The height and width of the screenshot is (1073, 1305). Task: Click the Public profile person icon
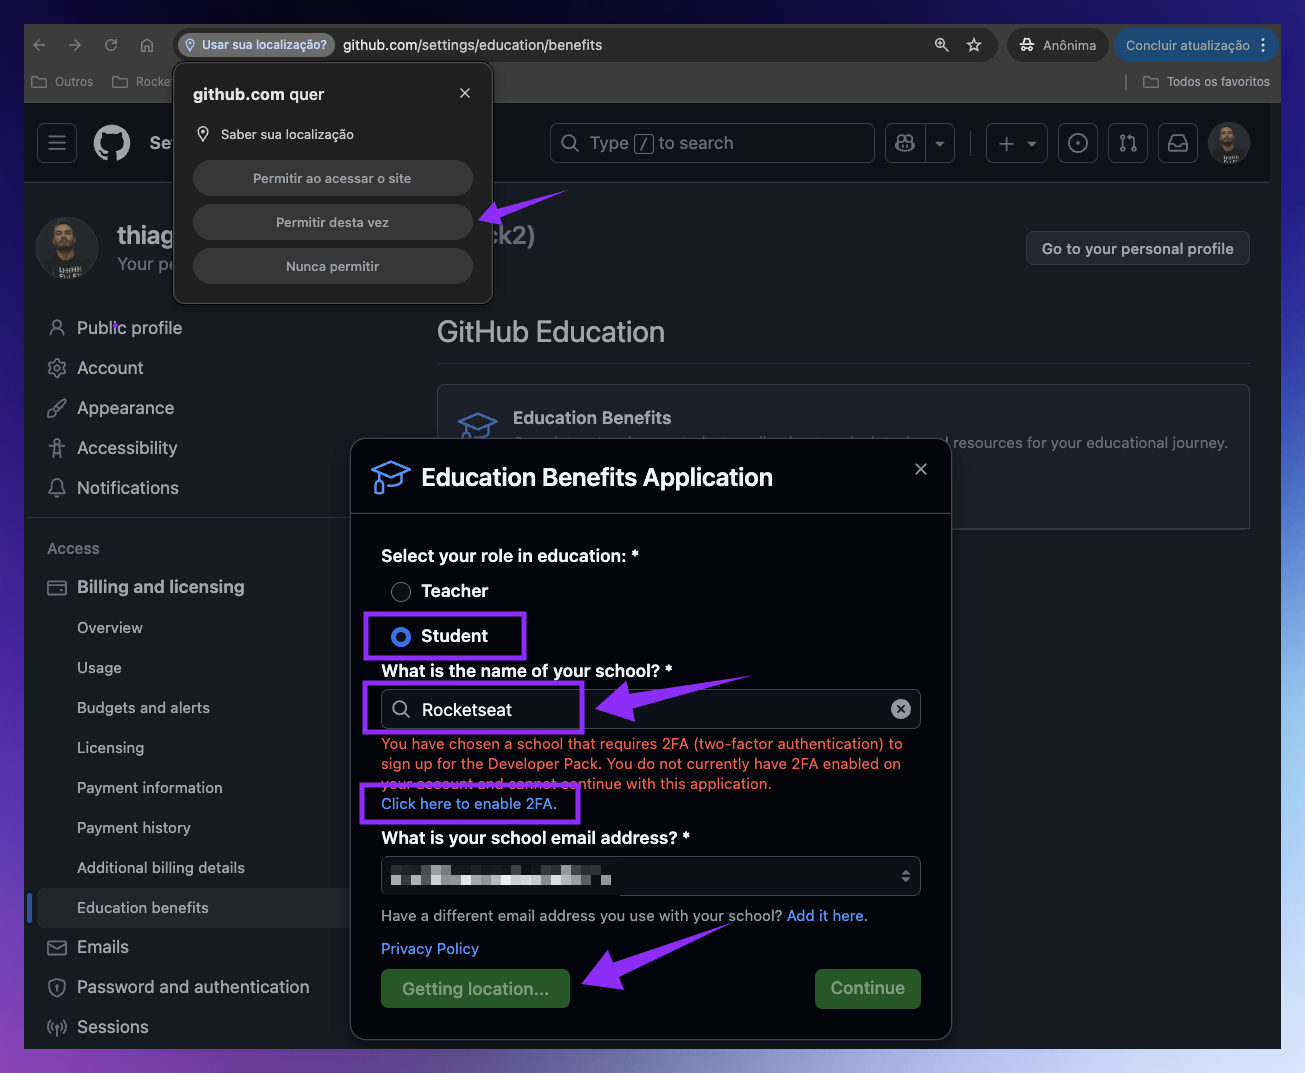pos(57,328)
